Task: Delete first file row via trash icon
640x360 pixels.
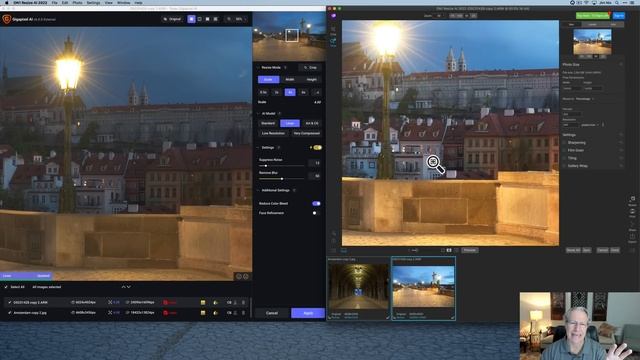Action: 243,302
